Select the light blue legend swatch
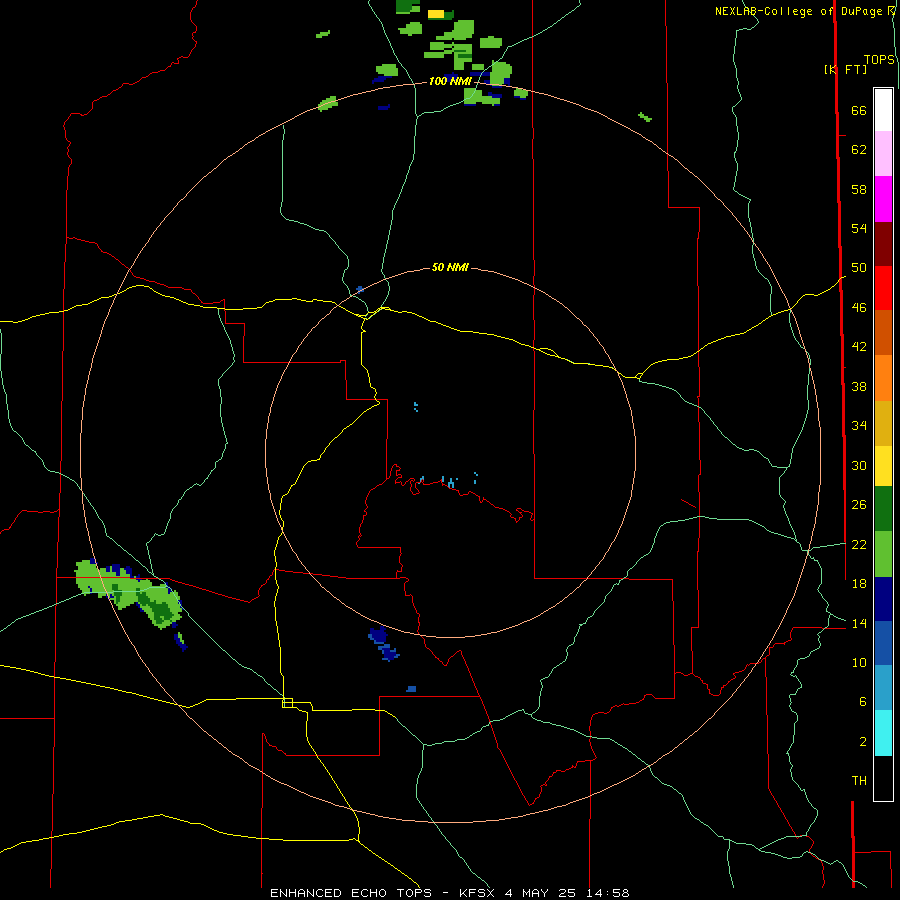The width and height of the screenshot is (900, 900). [883, 688]
